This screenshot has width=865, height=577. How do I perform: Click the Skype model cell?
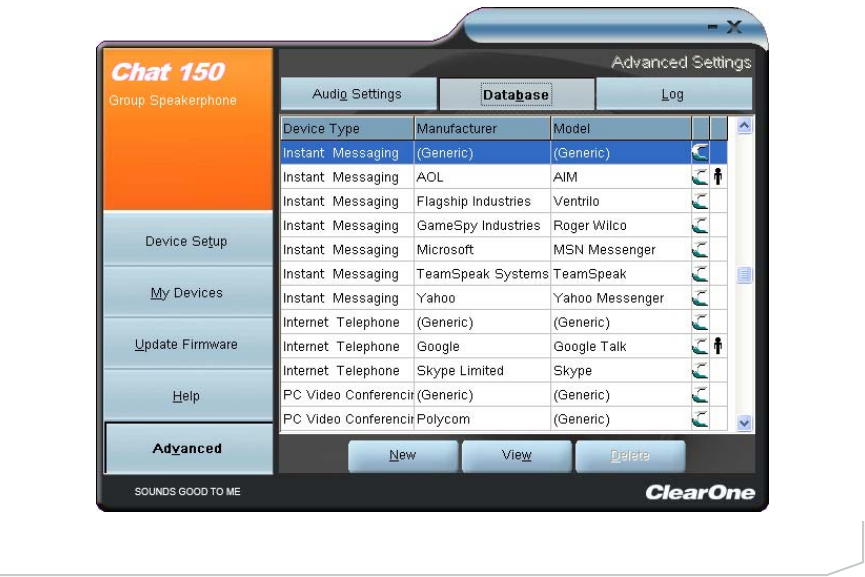pyautogui.click(x=621, y=371)
